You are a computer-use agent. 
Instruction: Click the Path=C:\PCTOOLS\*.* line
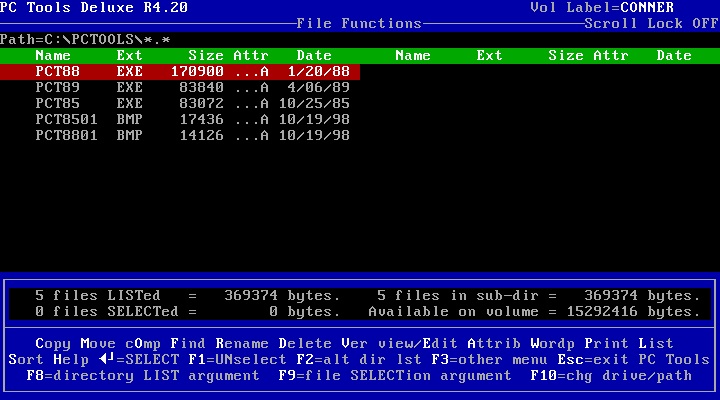click(x=85, y=39)
